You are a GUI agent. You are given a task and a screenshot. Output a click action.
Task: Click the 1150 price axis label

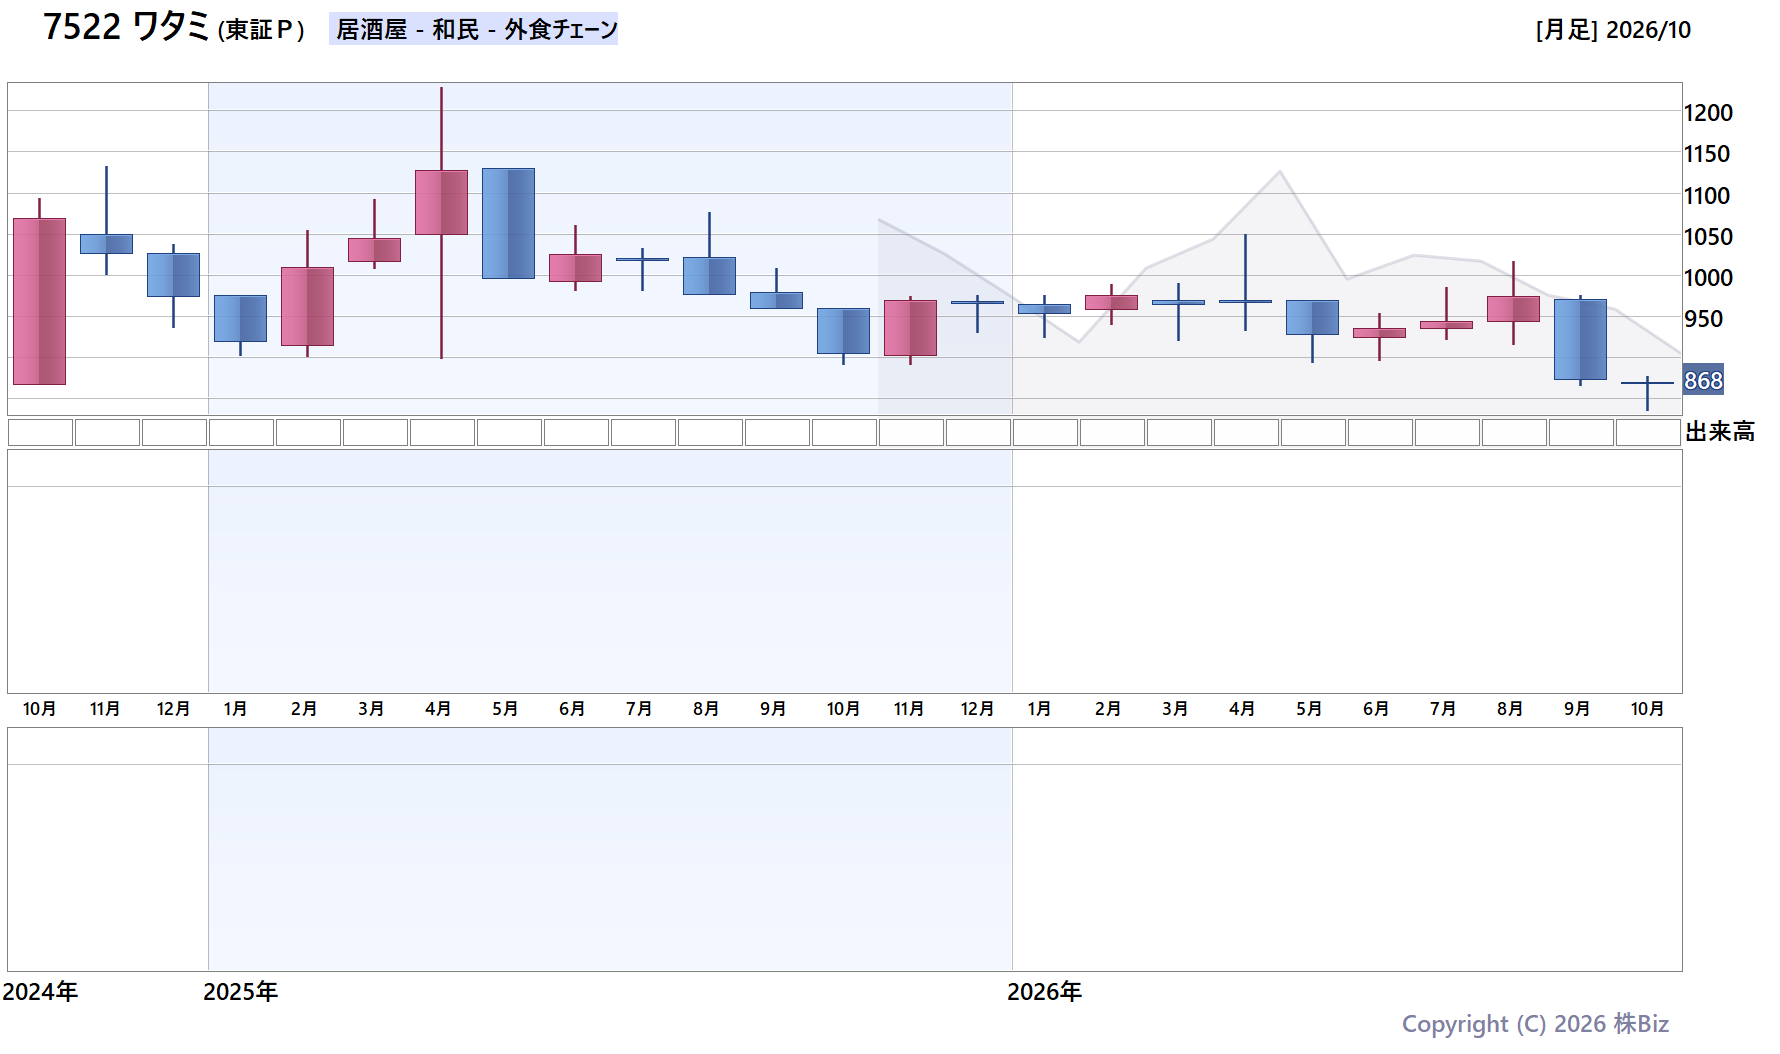pos(1707,154)
